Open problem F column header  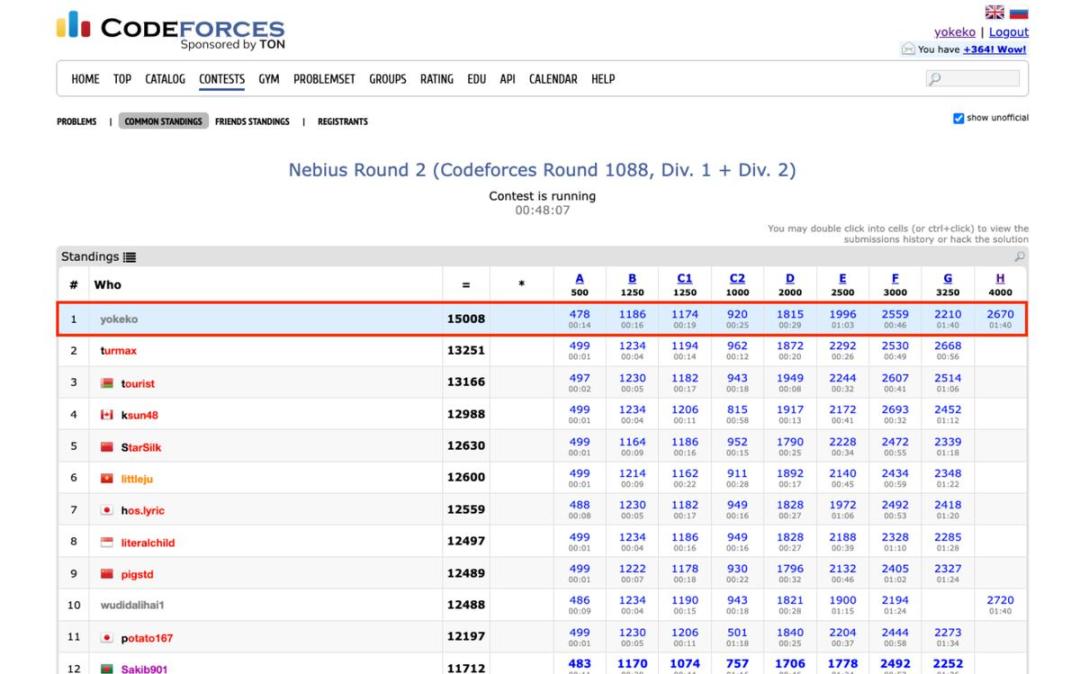coord(895,278)
